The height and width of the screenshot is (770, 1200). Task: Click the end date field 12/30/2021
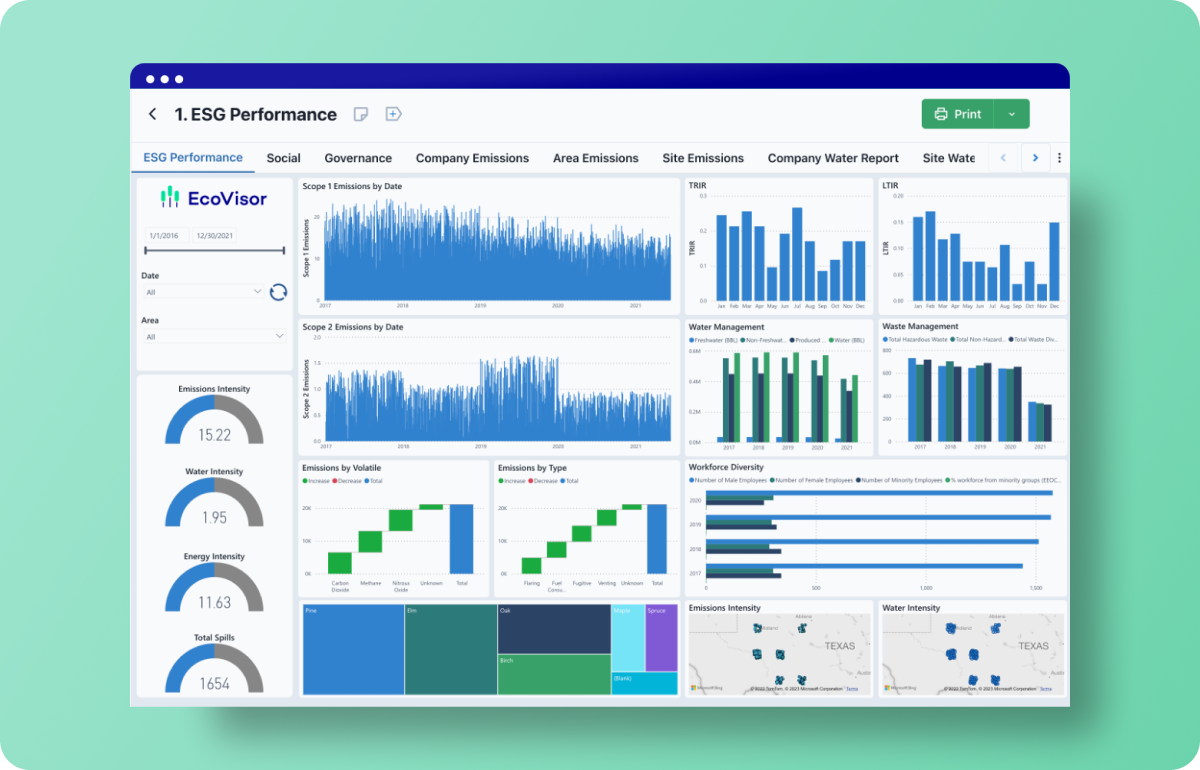click(x=214, y=235)
